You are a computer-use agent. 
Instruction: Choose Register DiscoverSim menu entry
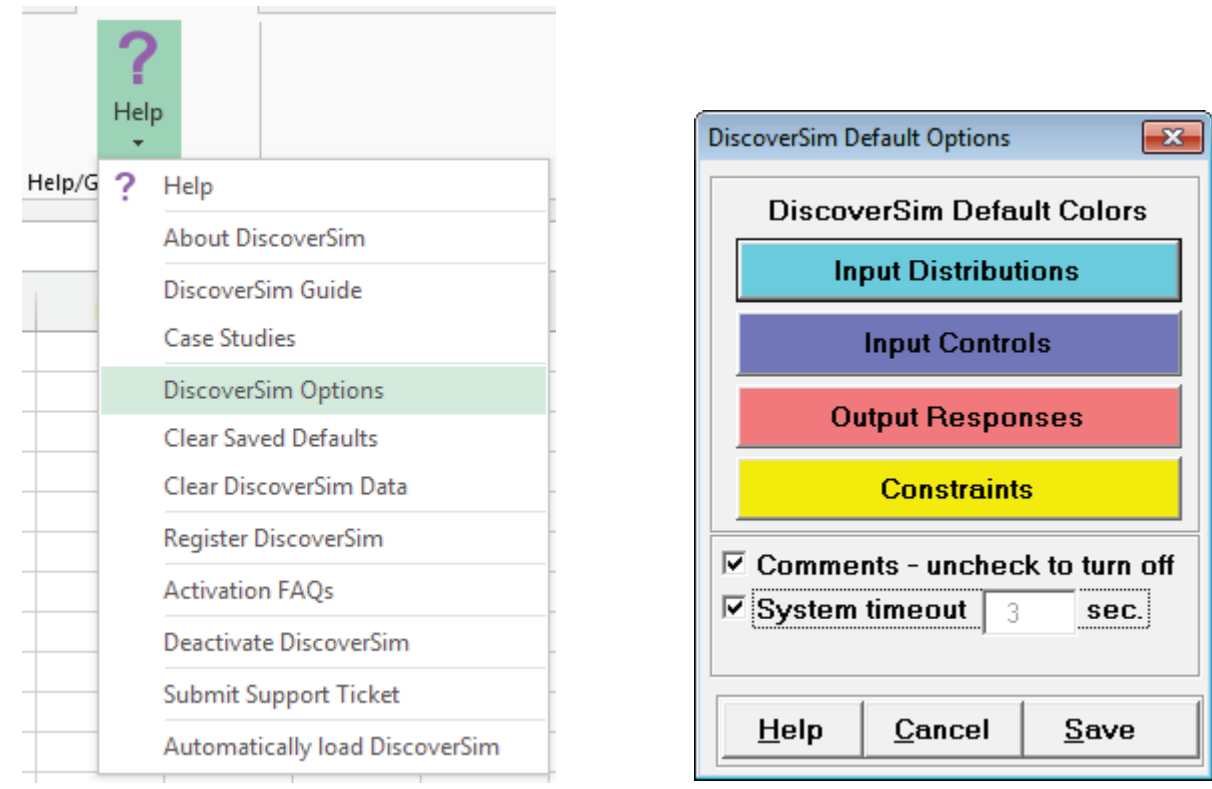click(x=273, y=538)
